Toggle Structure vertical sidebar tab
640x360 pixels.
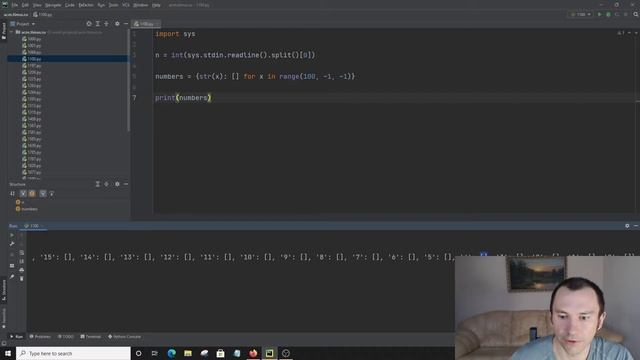tap(4, 290)
